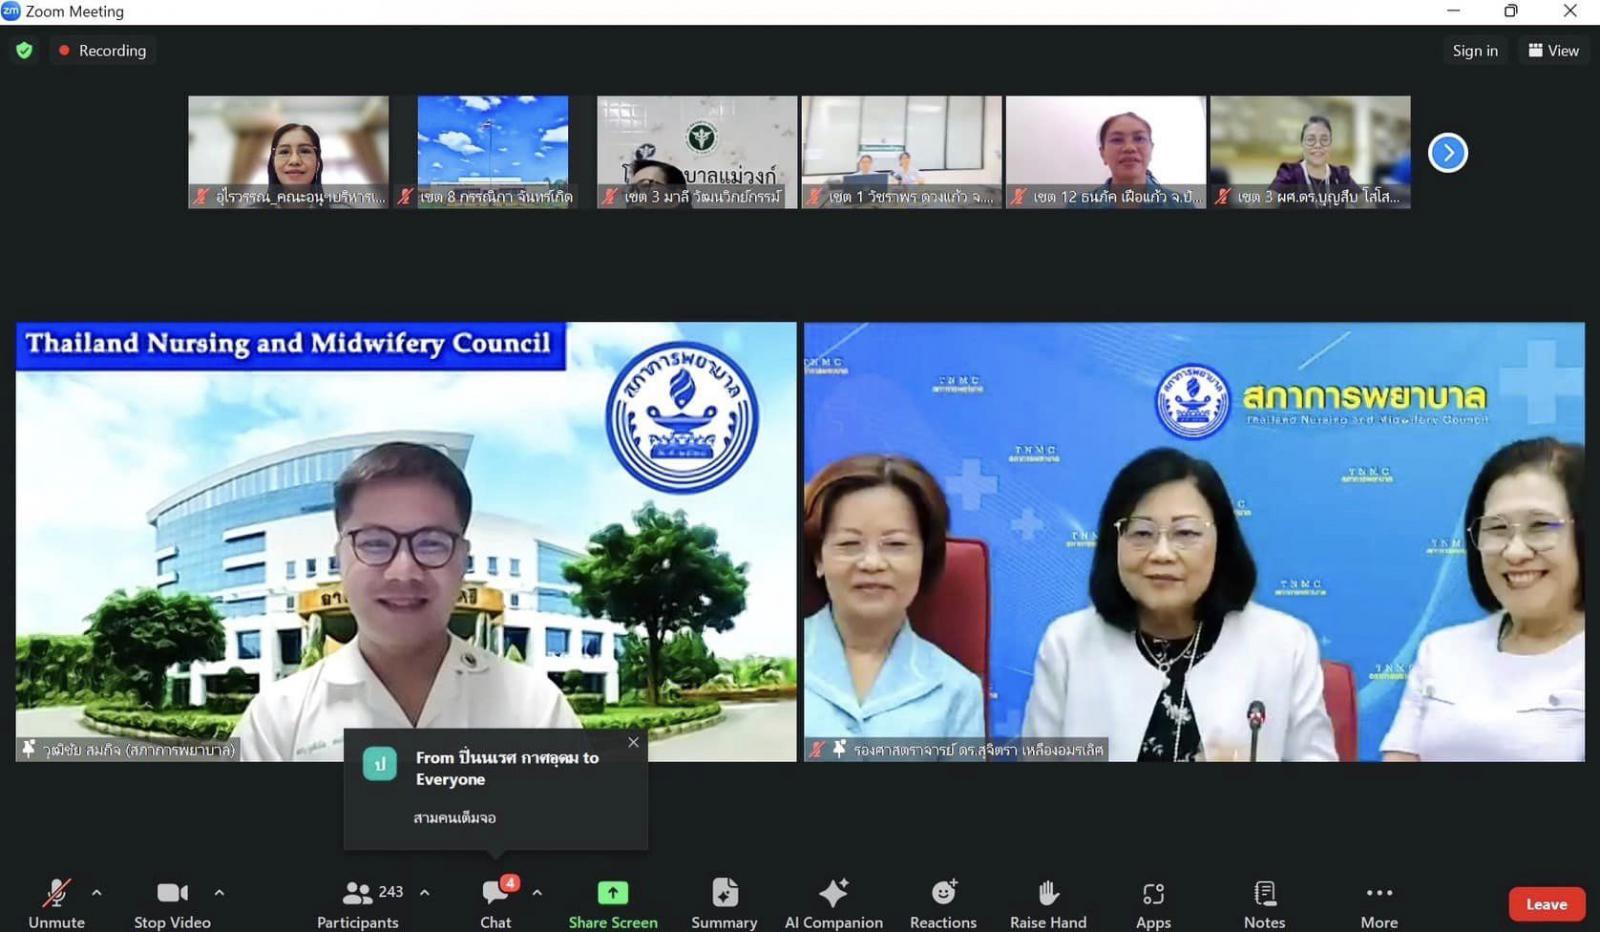1600x932 pixels.
Task: Expand the arrow beside Participants count
Action: tap(425, 892)
